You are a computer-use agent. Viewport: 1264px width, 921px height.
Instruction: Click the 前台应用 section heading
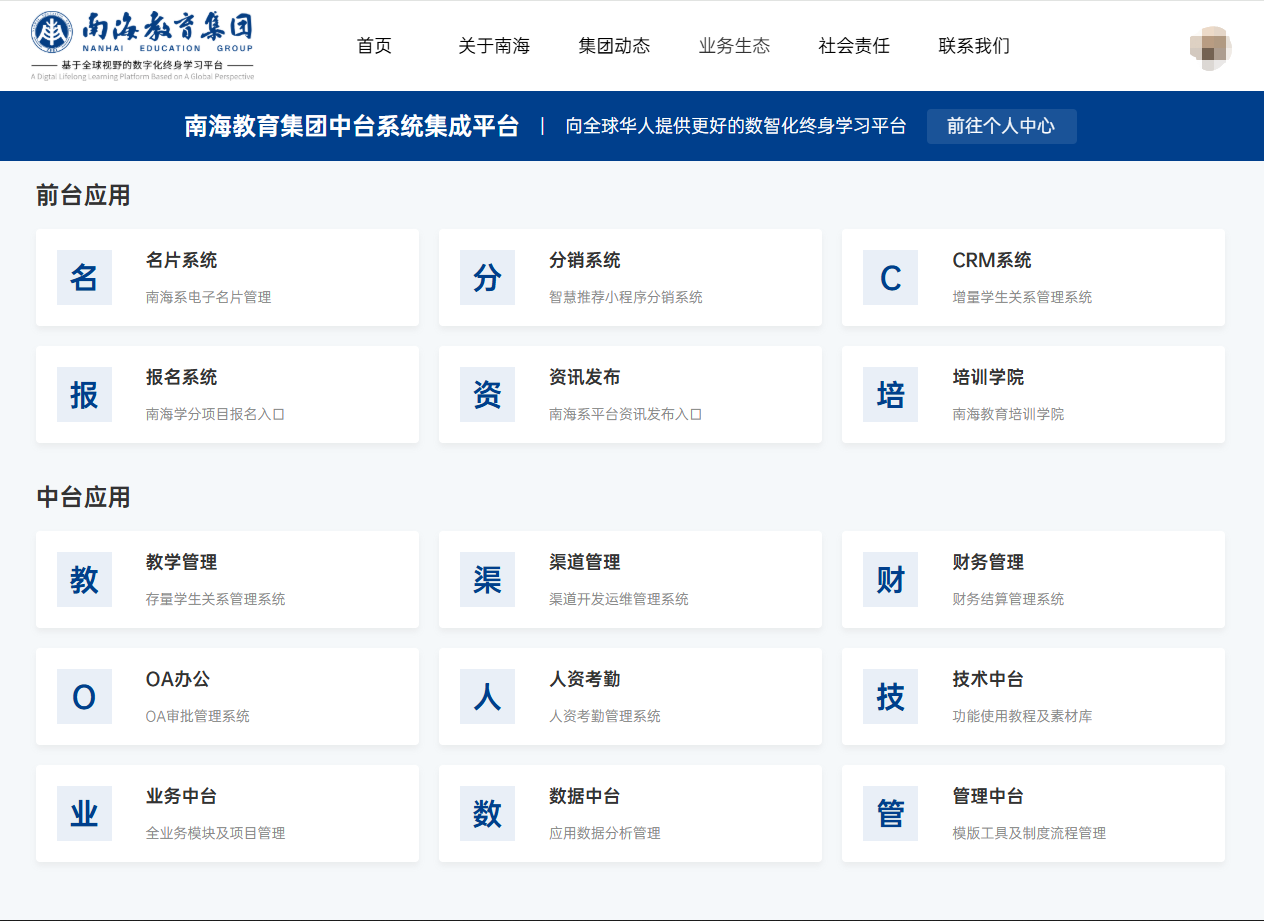click(x=83, y=195)
